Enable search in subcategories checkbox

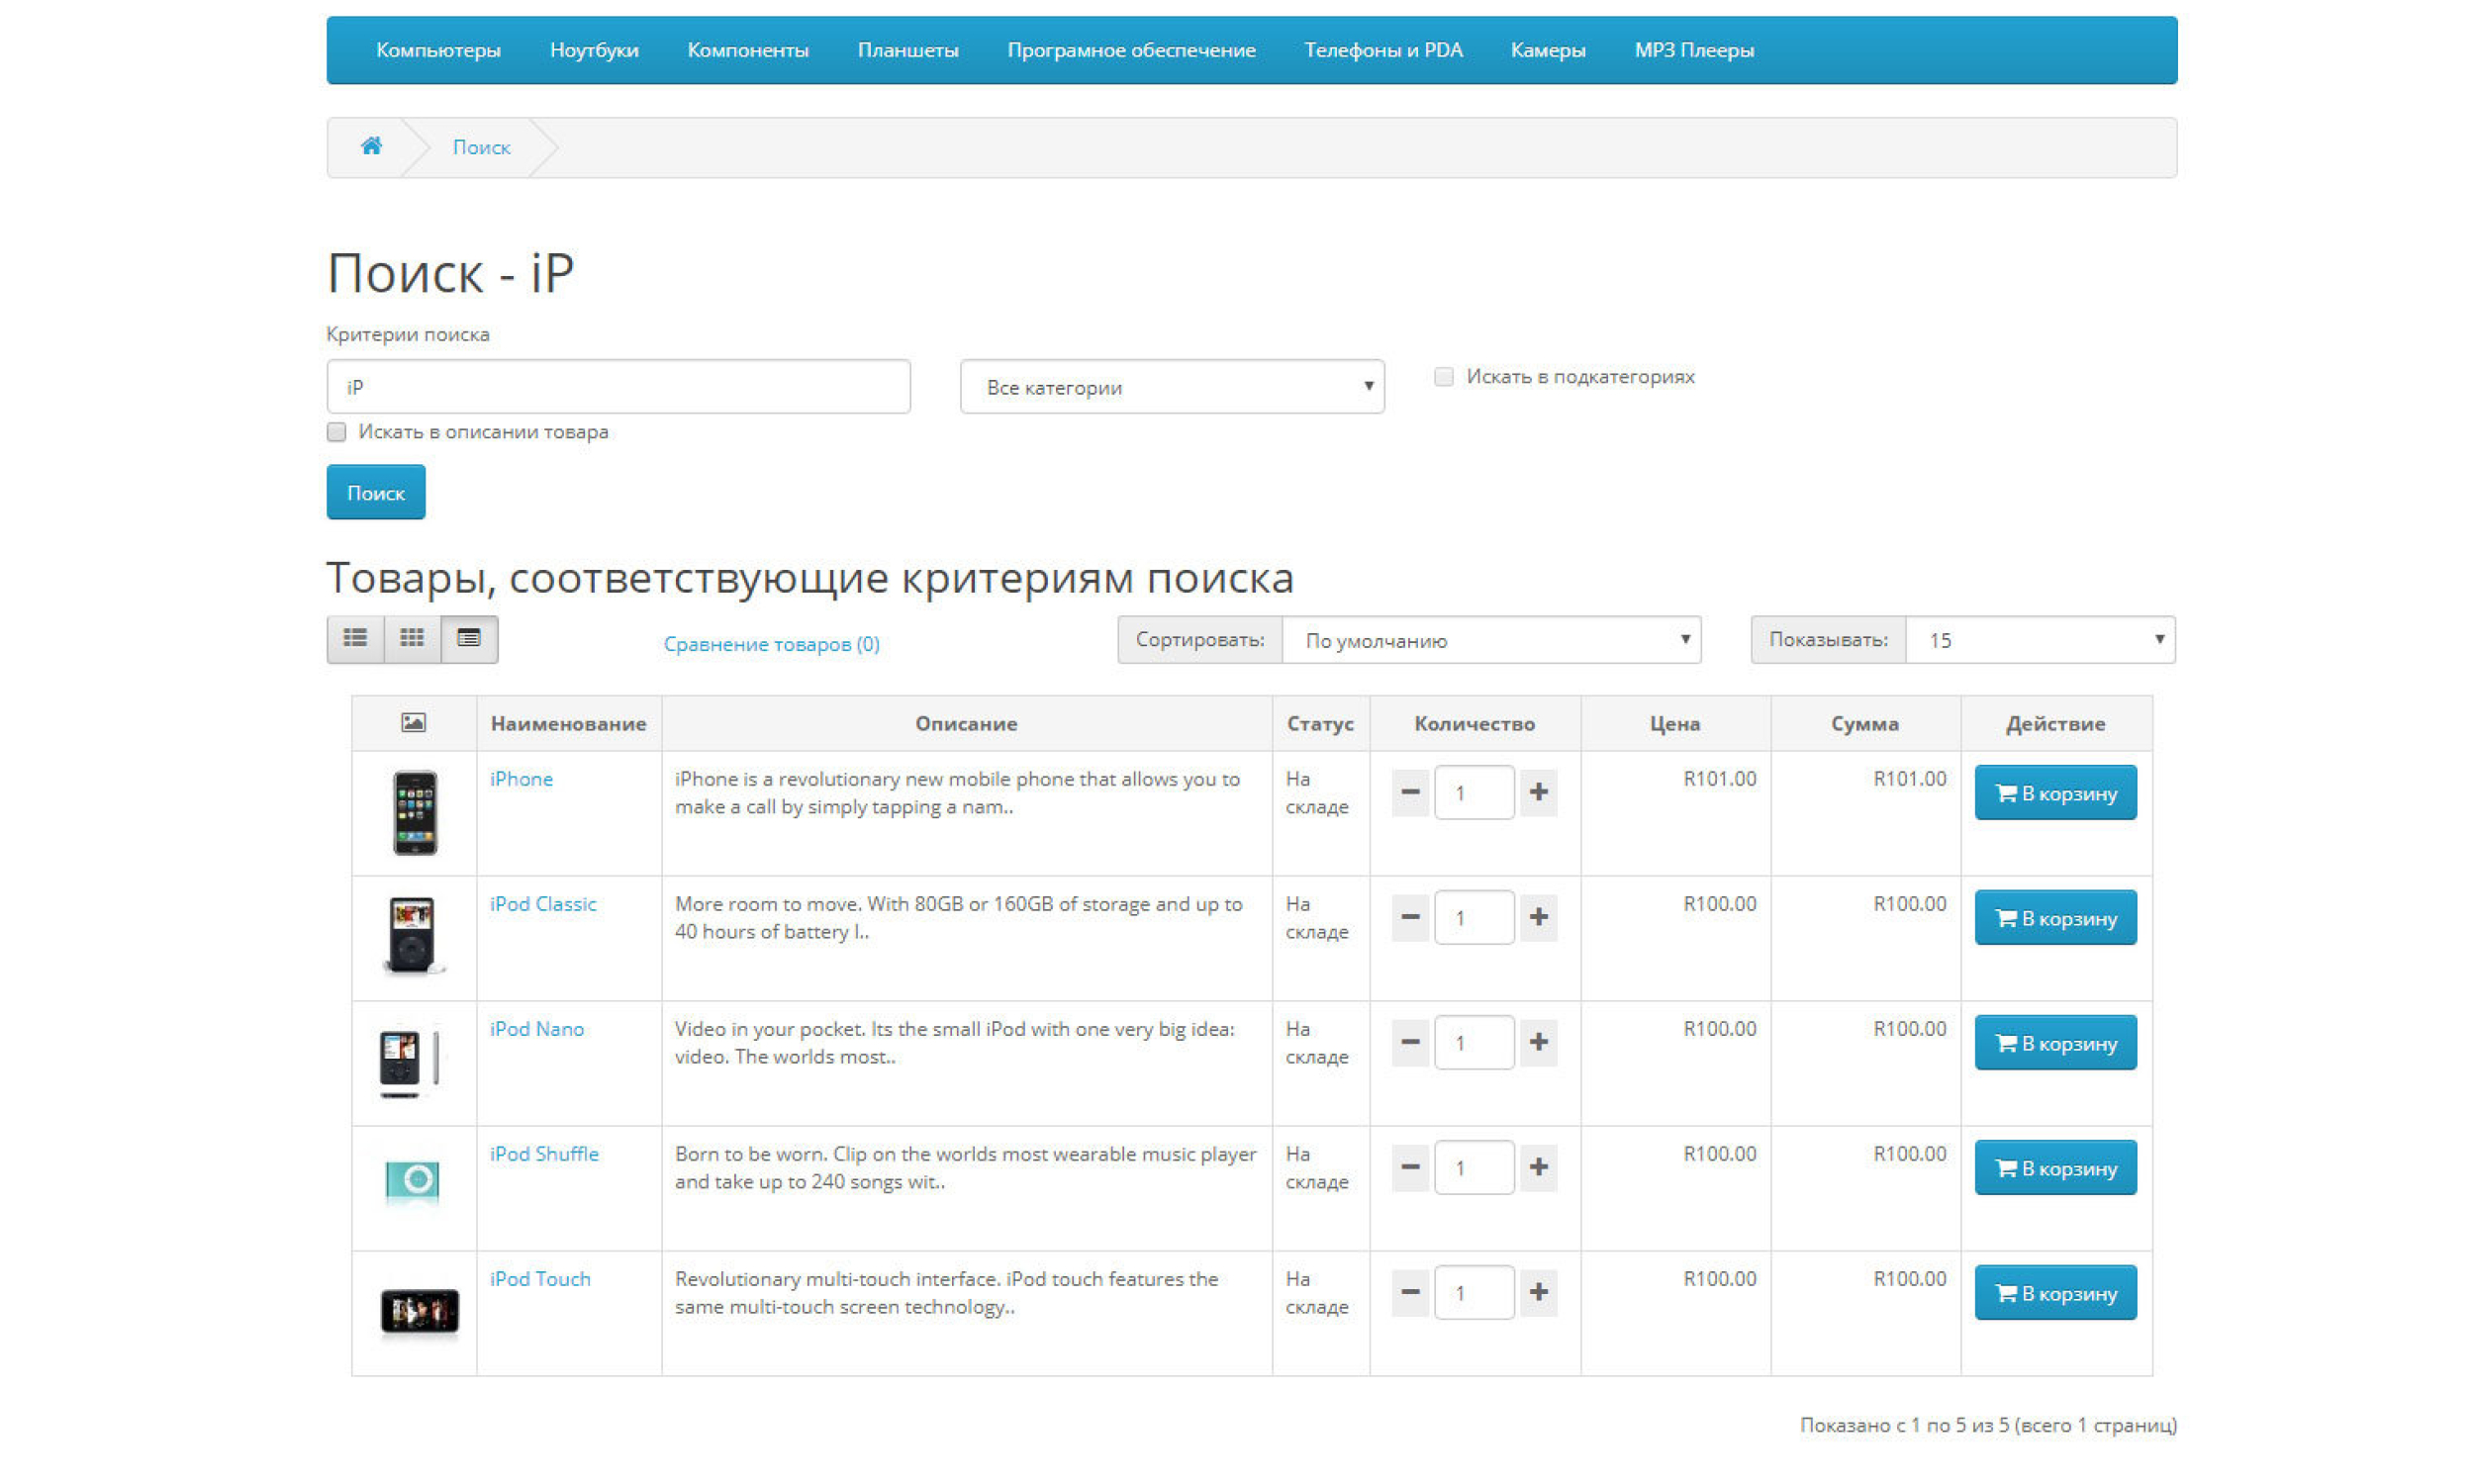[x=1443, y=377]
